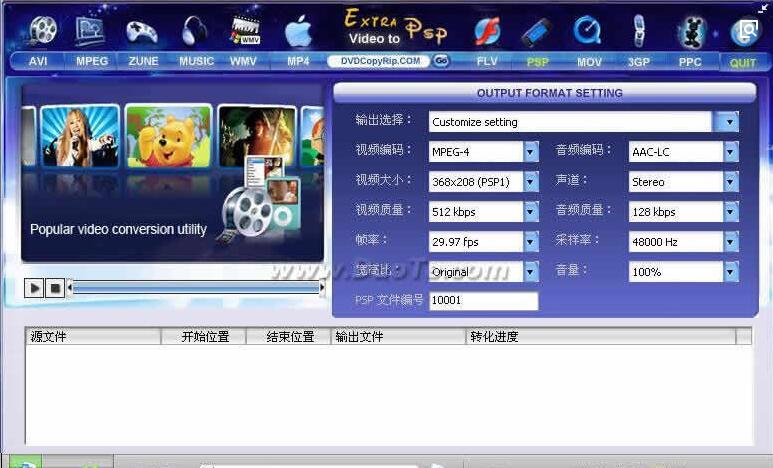The image size is (773, 468).
Task: Click the singer girl preview thumbnail
Action: click(80, 136)
